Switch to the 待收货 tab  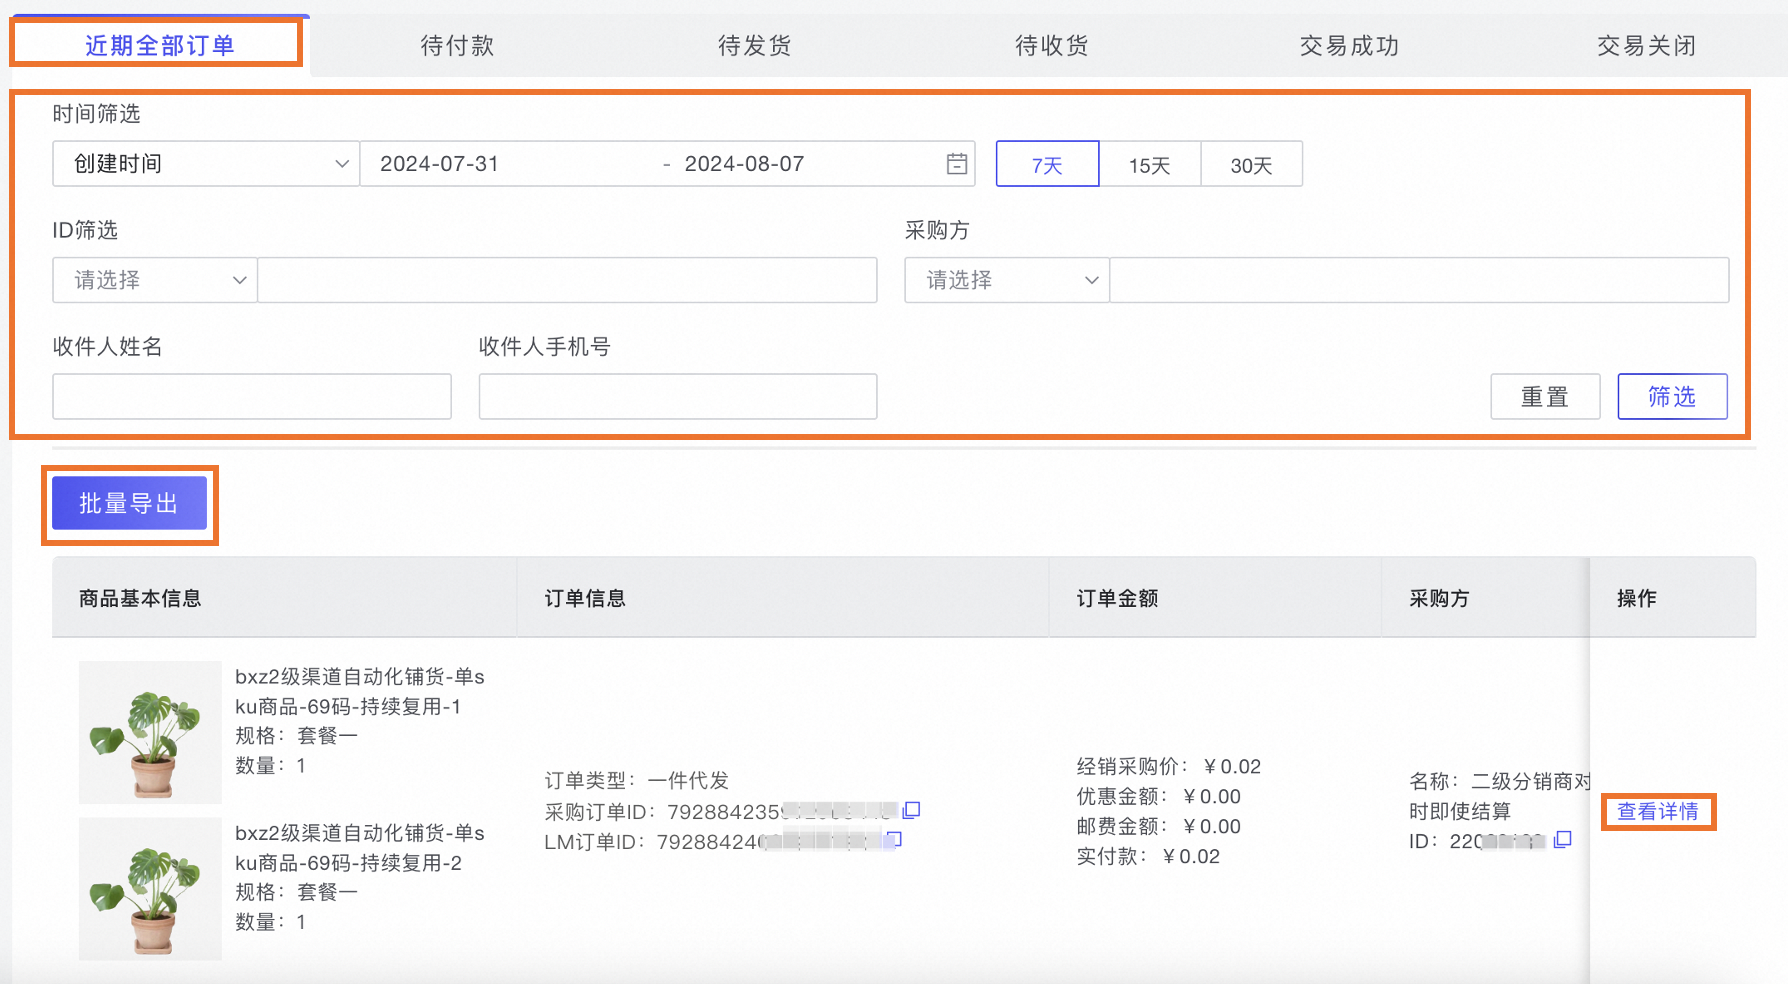tap(1051, 45)
